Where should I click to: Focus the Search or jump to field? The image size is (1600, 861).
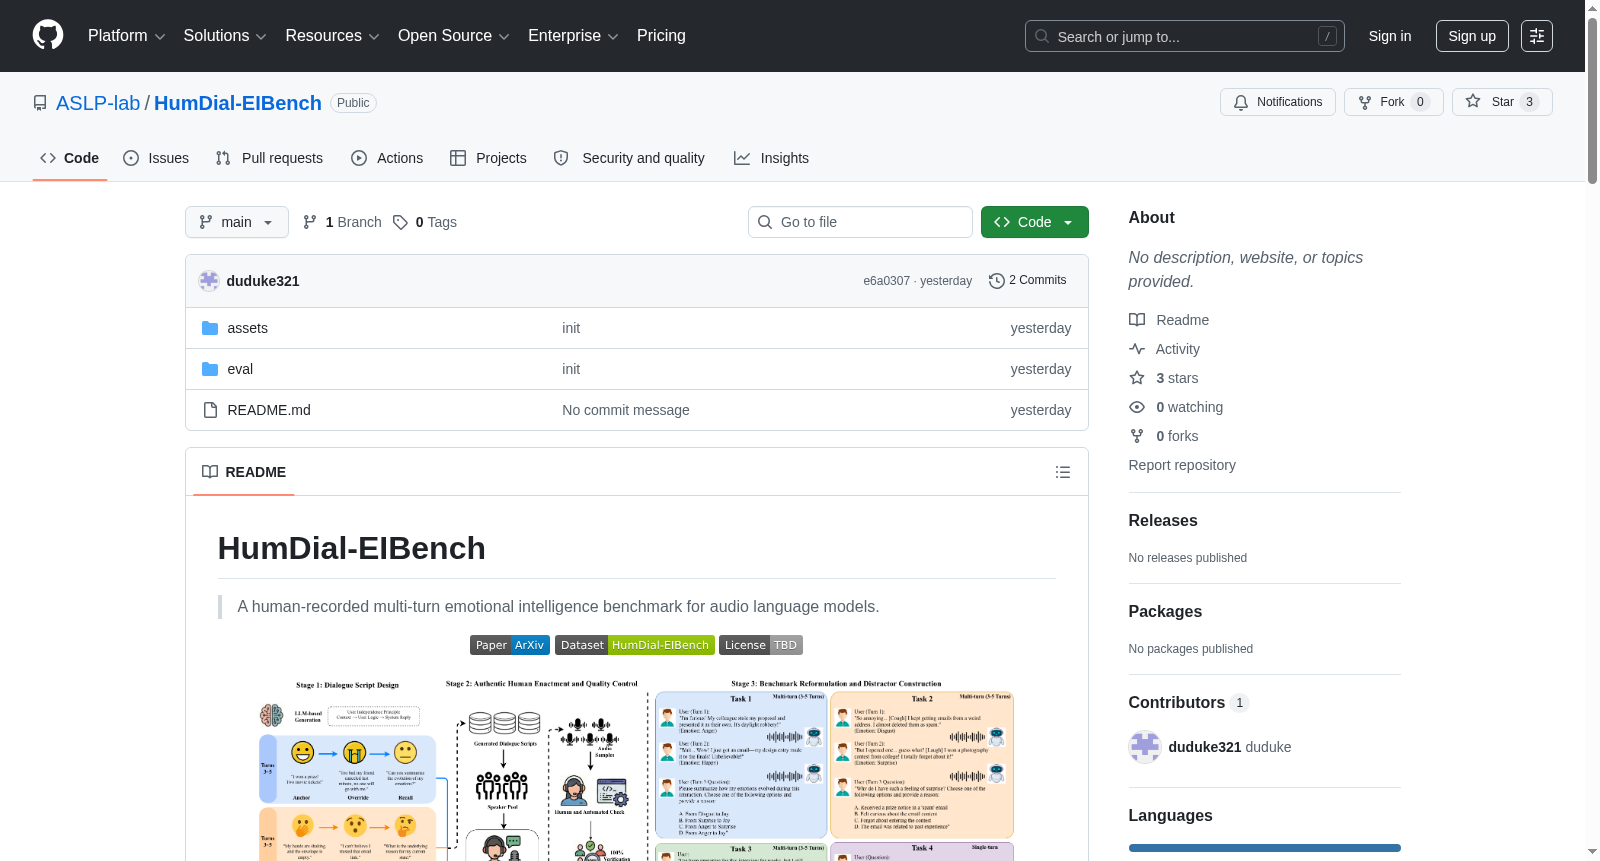pyautogui.click(x=1184, y=36)
